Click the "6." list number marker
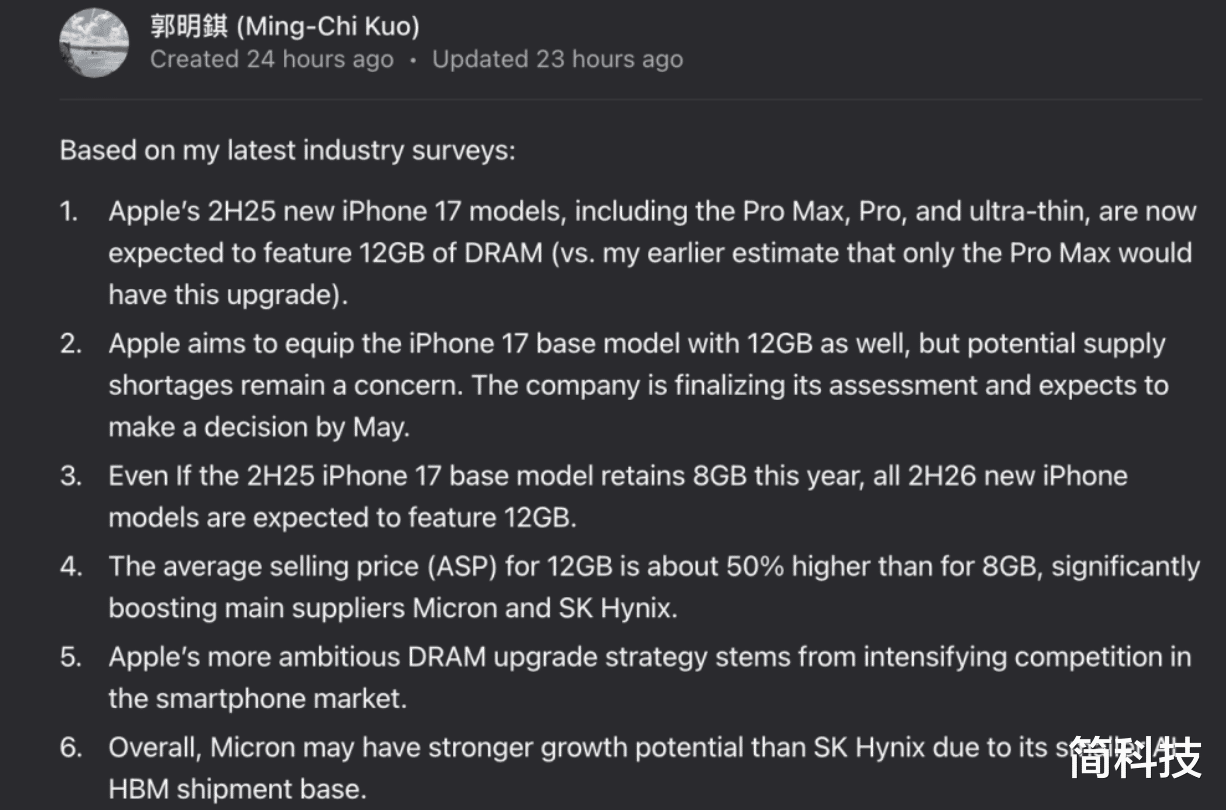This screenshot has width=1226, height=810. point(70,747)
